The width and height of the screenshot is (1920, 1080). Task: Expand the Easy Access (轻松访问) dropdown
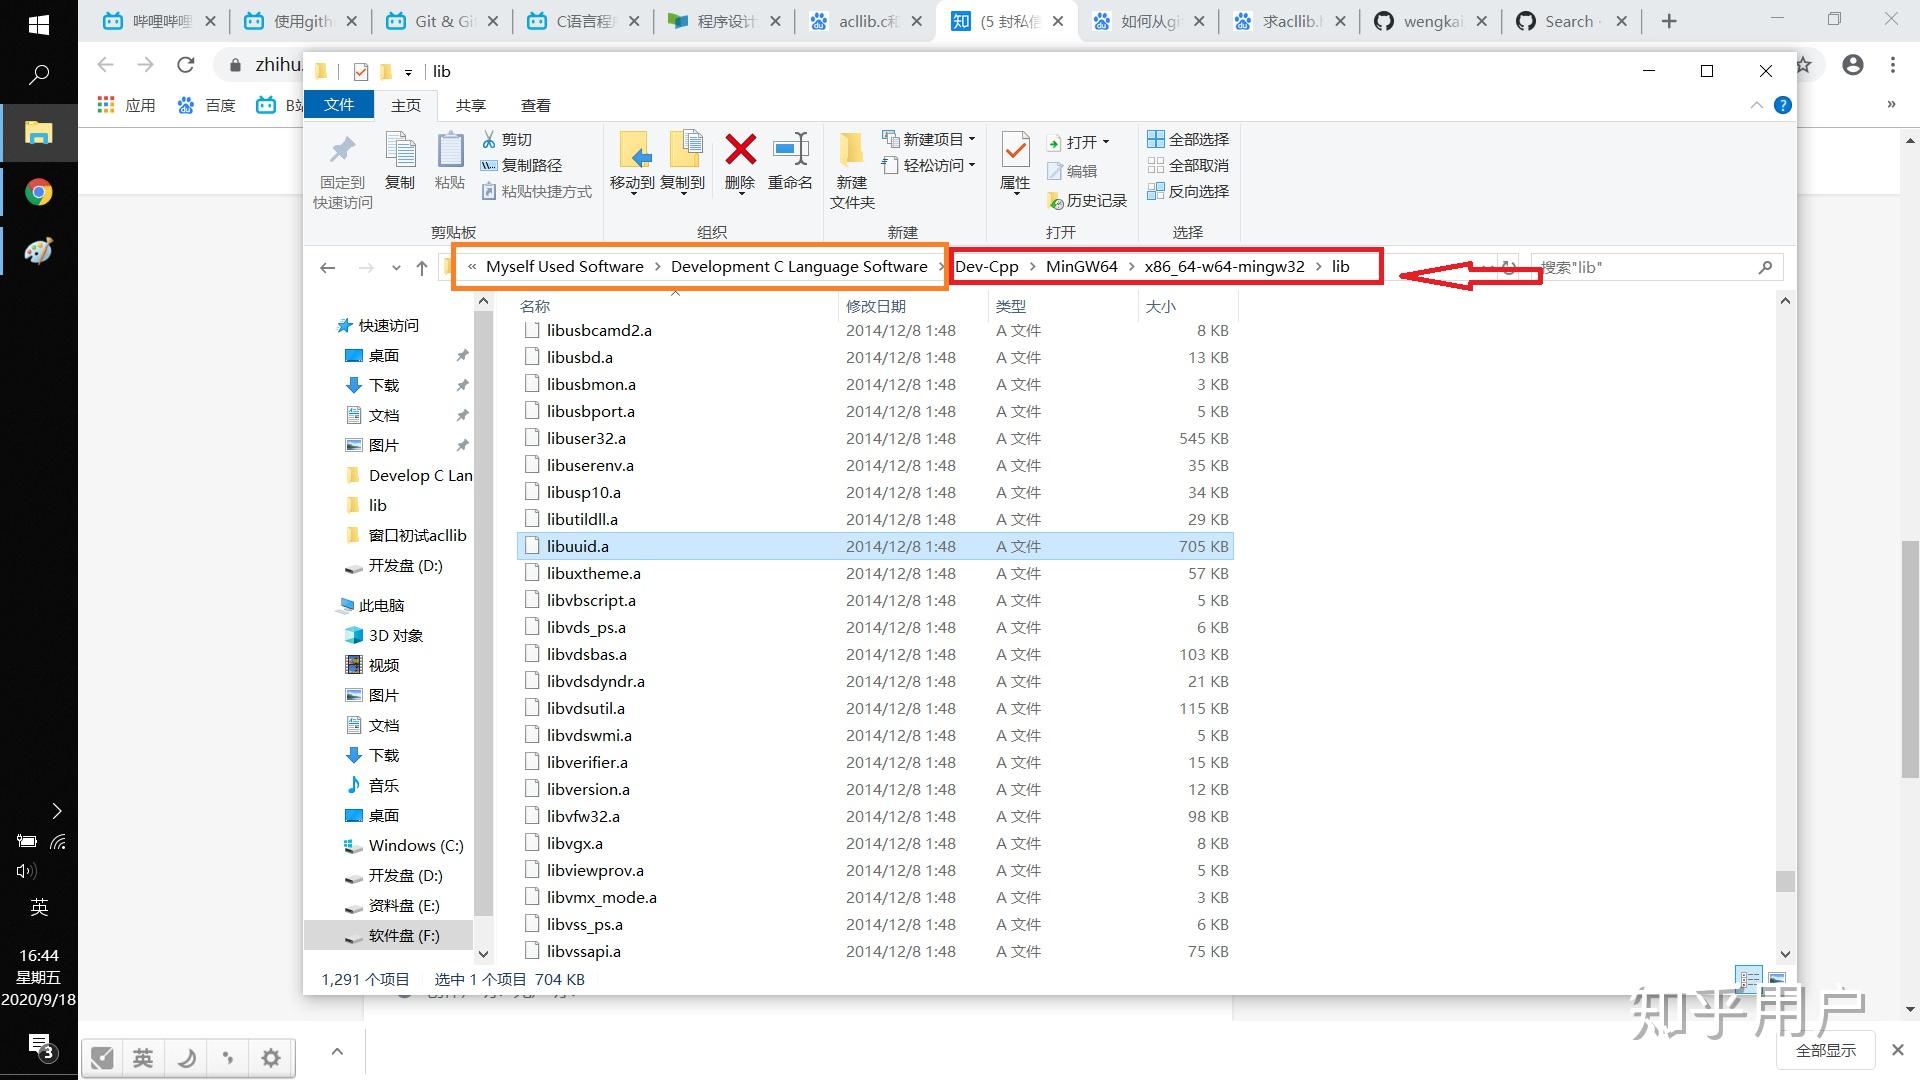930,165
